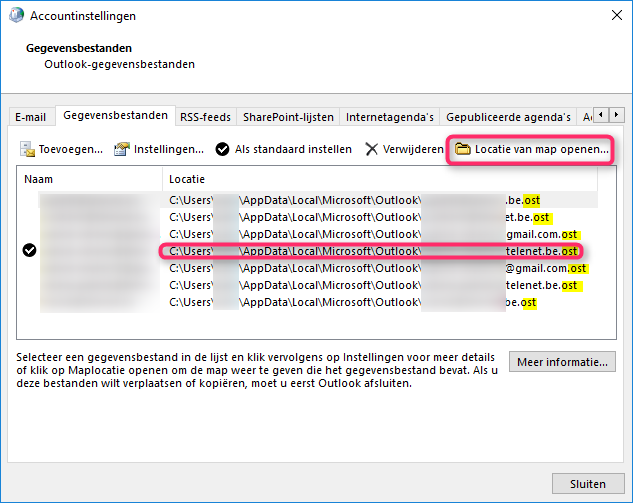Click the X icon next to Verwijderen

[371, 149]
